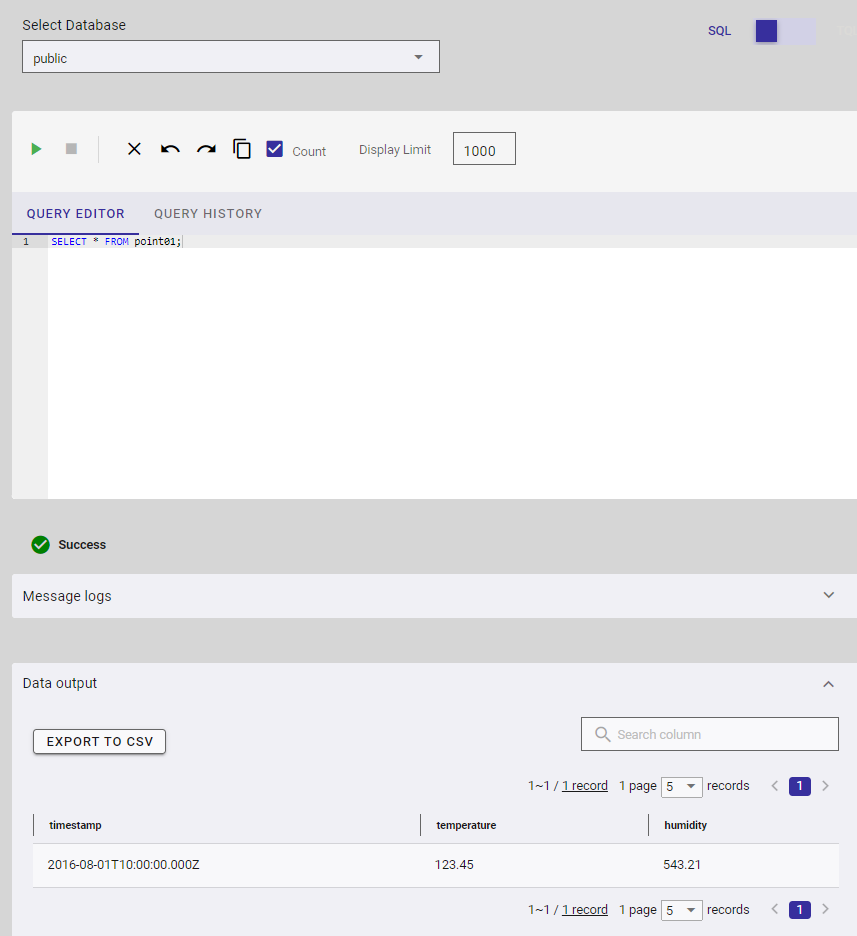Click the top '1 record' link

(x=585, y=786)
